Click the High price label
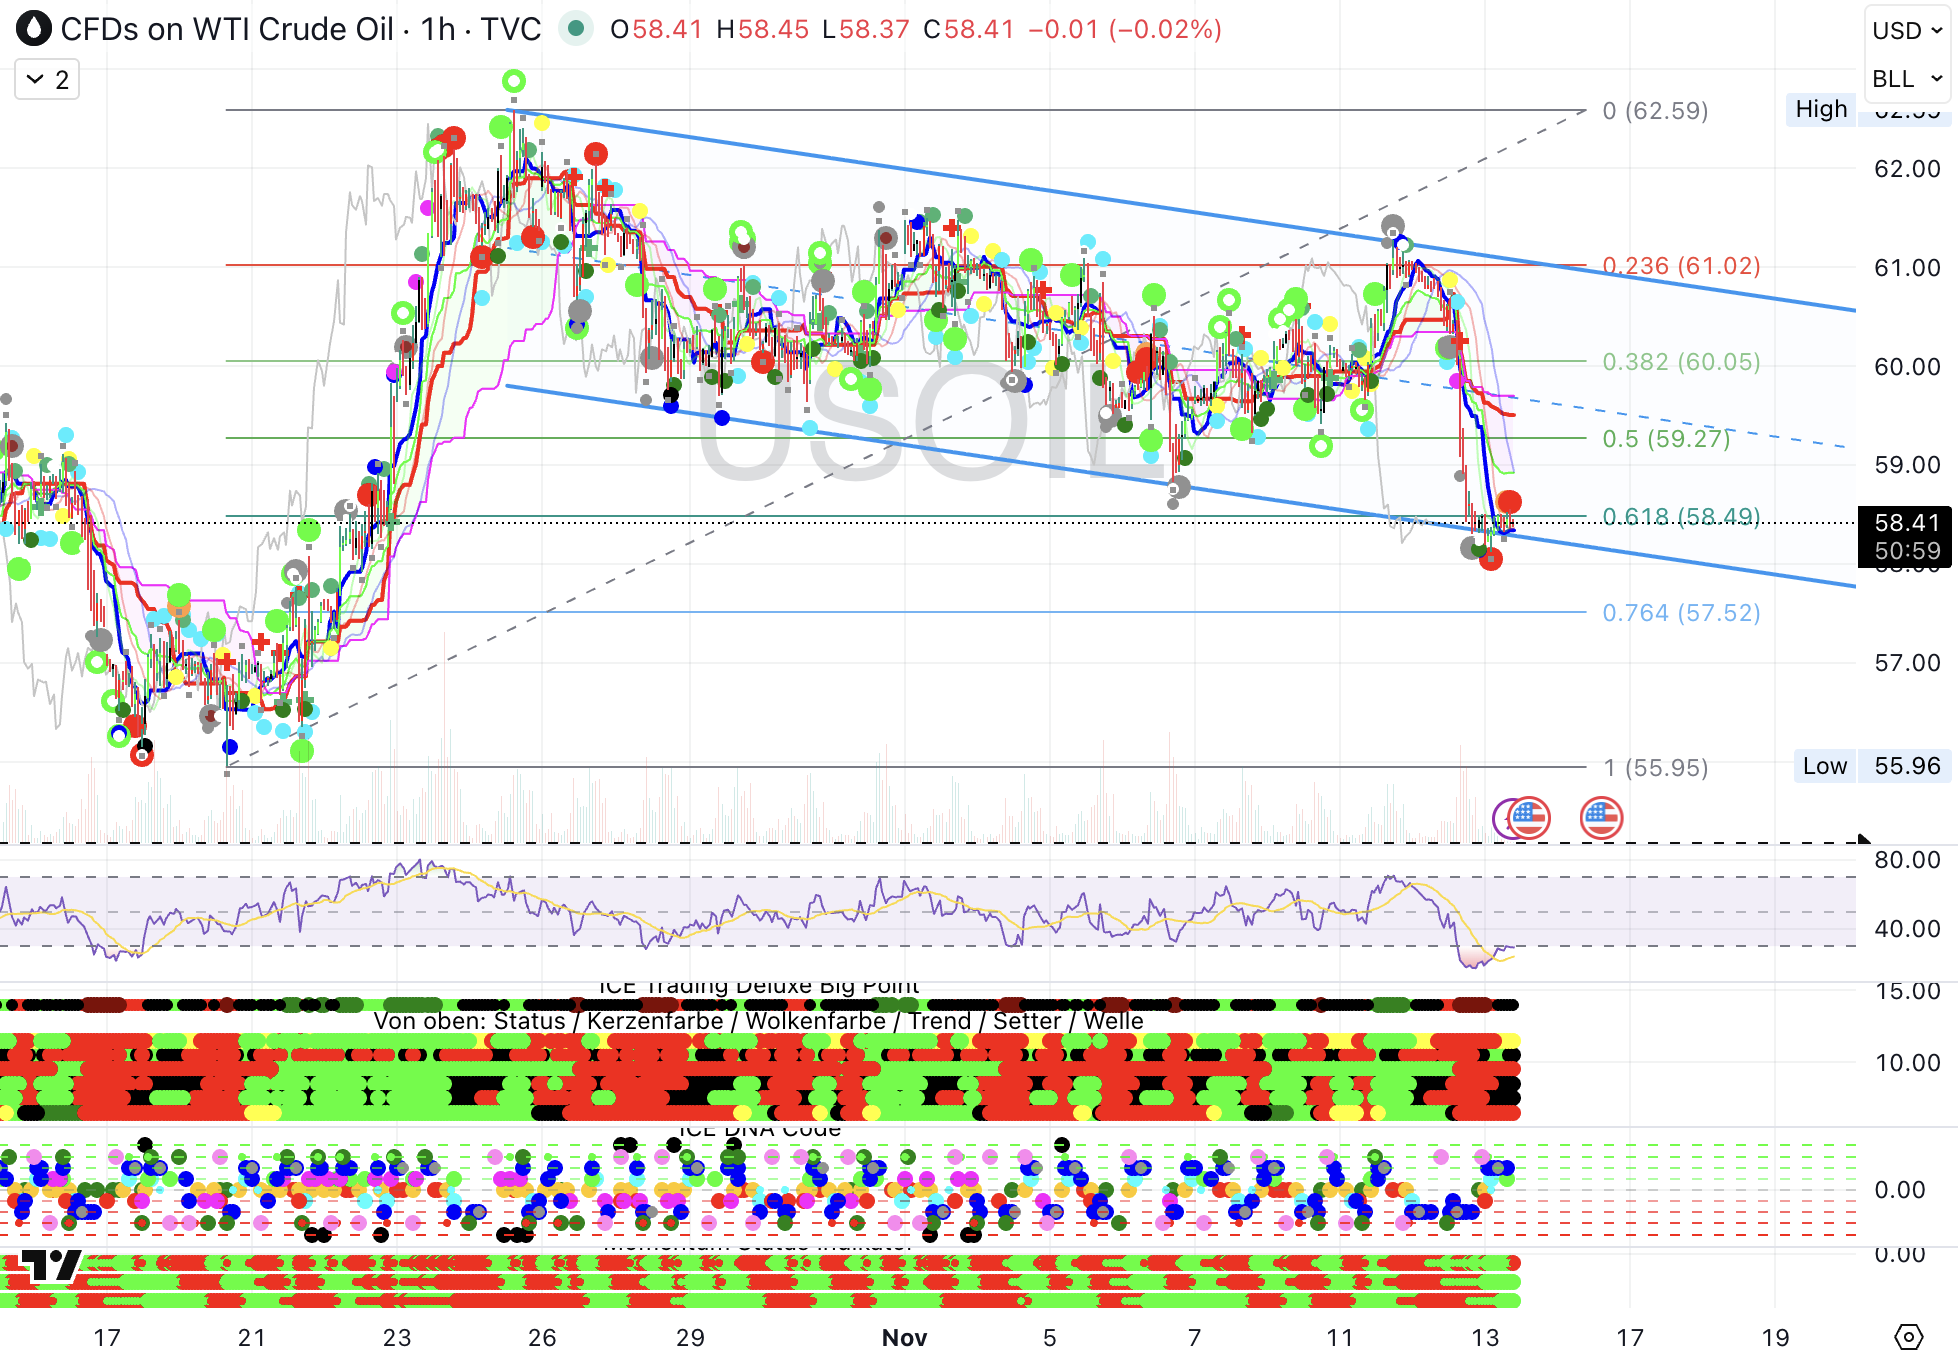This screenshot has width=1958, height=1360. point(1820,109)
